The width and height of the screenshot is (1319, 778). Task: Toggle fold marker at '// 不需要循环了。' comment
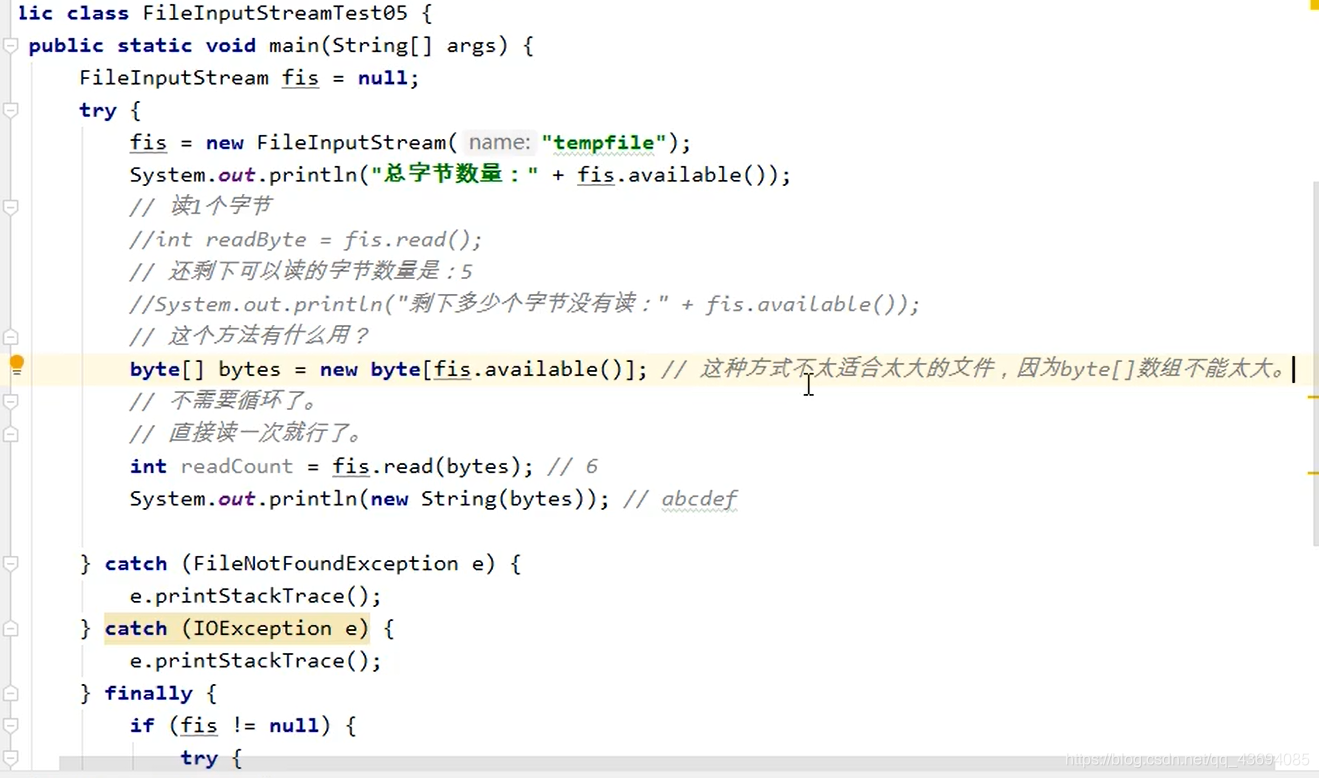point(10,401)
